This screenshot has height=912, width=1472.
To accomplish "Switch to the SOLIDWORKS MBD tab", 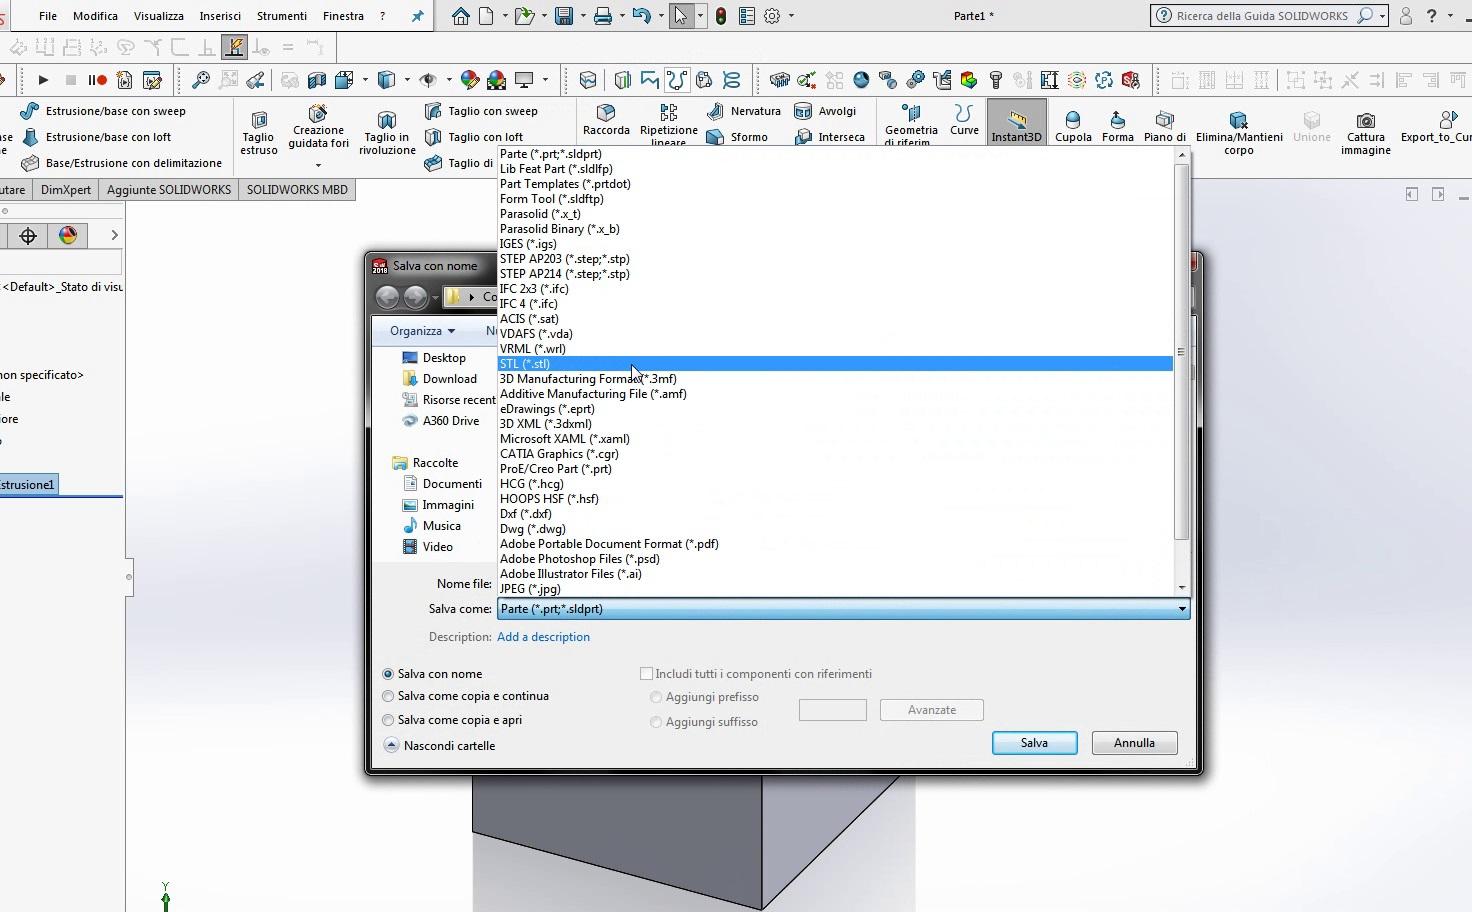I will pyautogui.click(x=297, y=189).
